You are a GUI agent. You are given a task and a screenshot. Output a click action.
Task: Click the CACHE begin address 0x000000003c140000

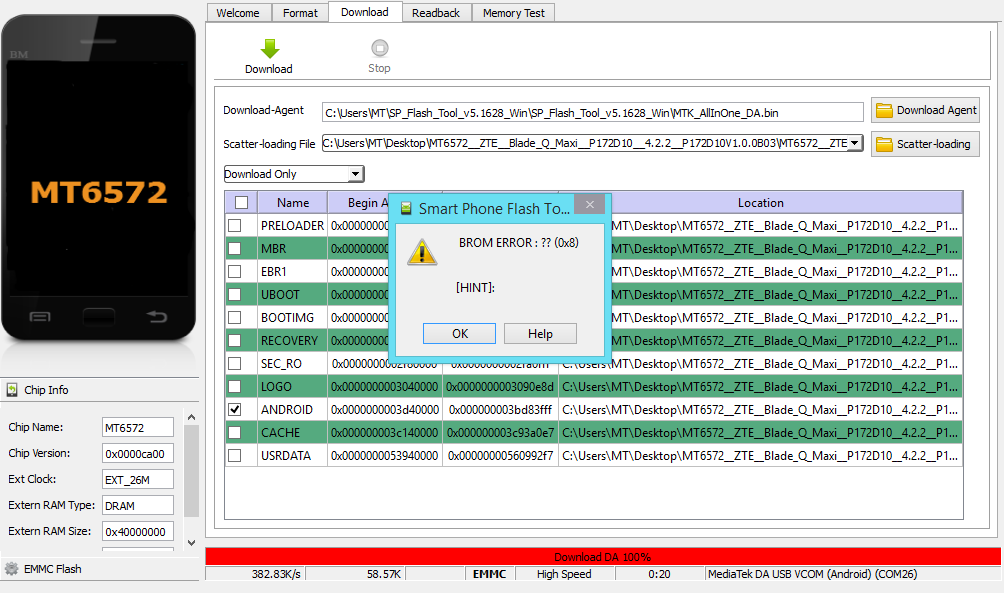tap(385, 433)
